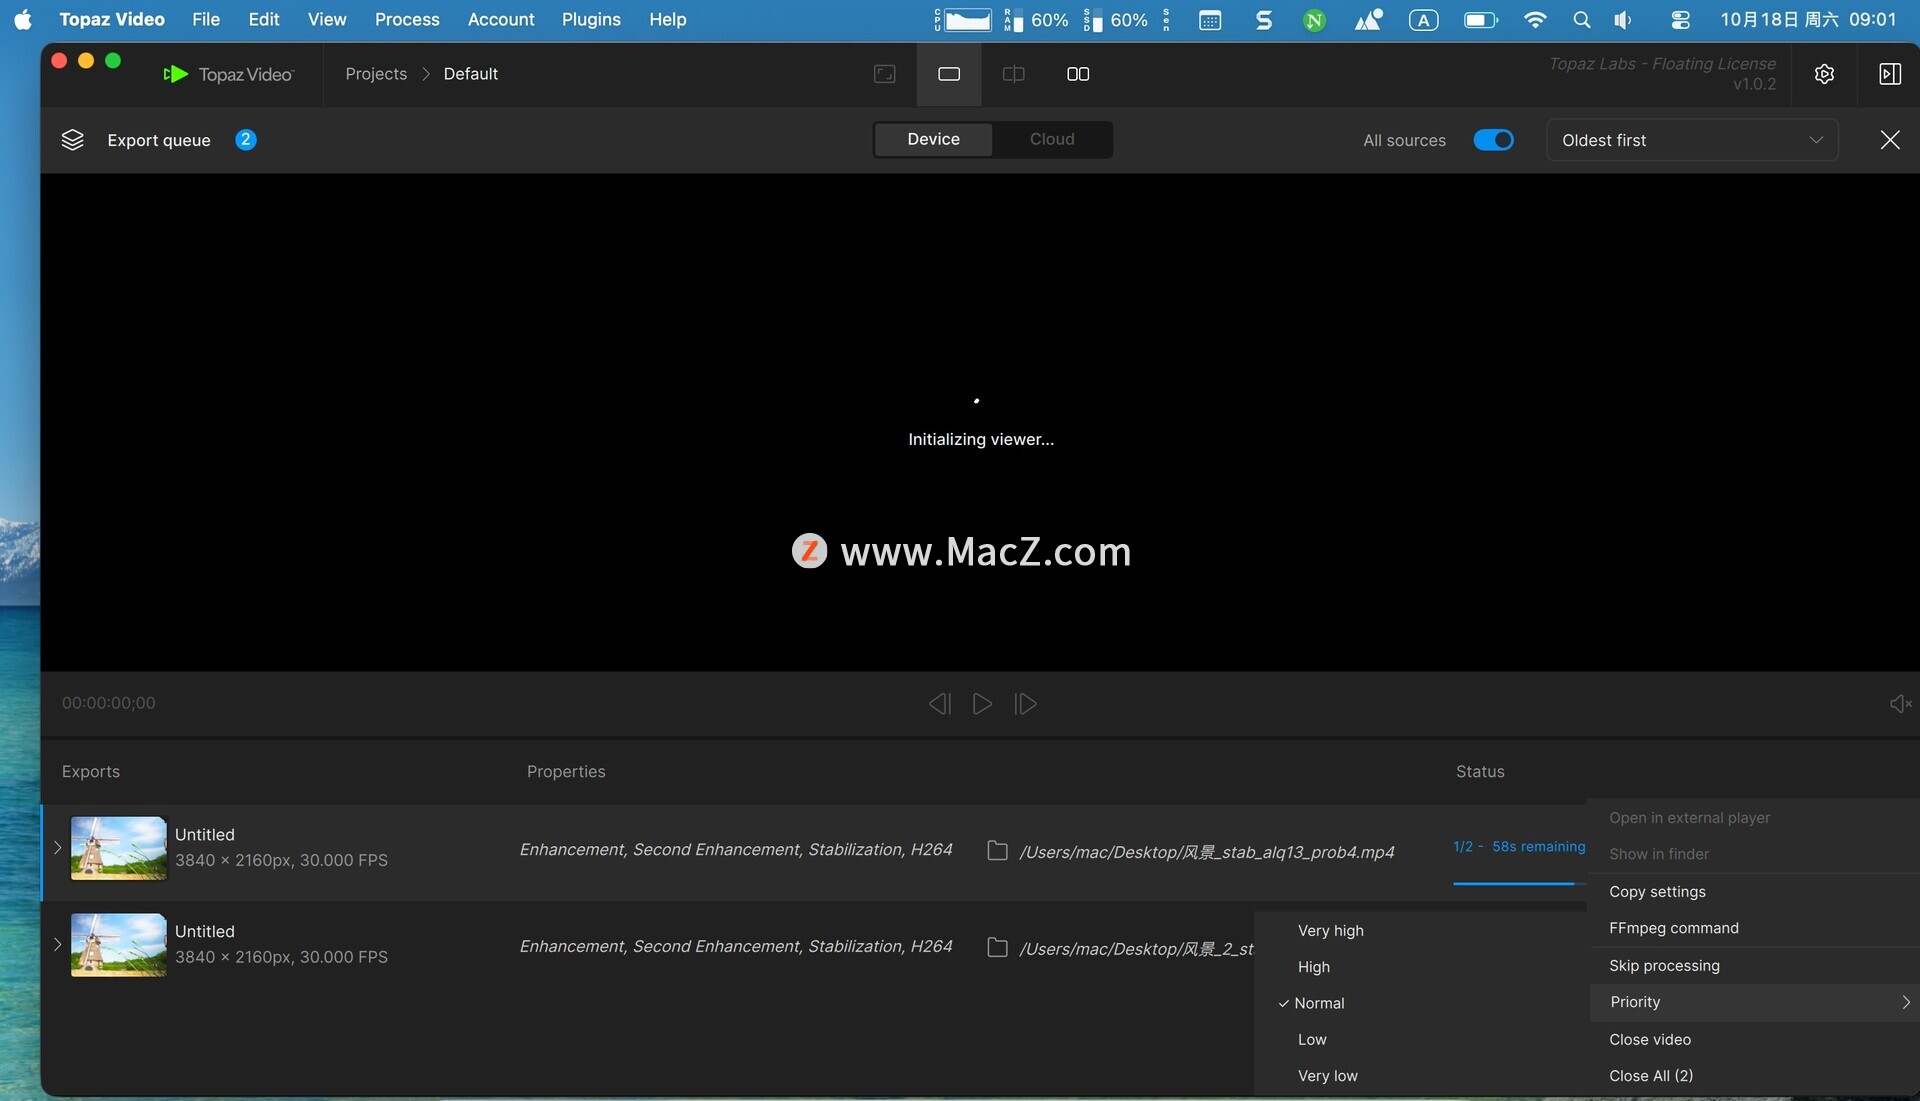Open folder icon for first export

997,851
